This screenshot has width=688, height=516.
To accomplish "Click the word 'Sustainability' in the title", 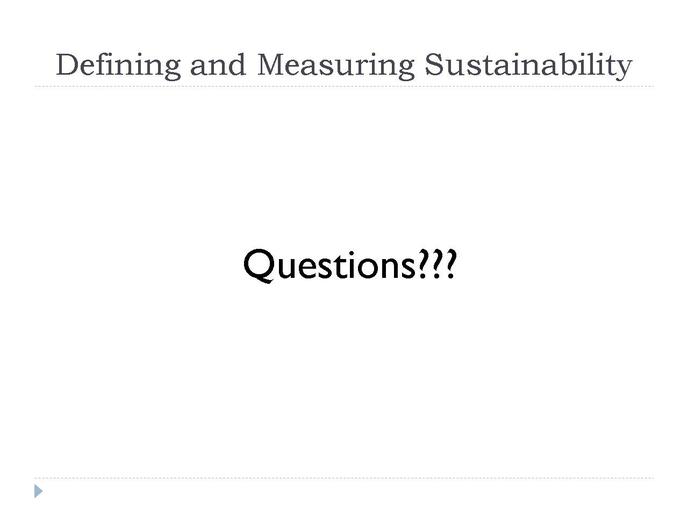I will (528, 66).
